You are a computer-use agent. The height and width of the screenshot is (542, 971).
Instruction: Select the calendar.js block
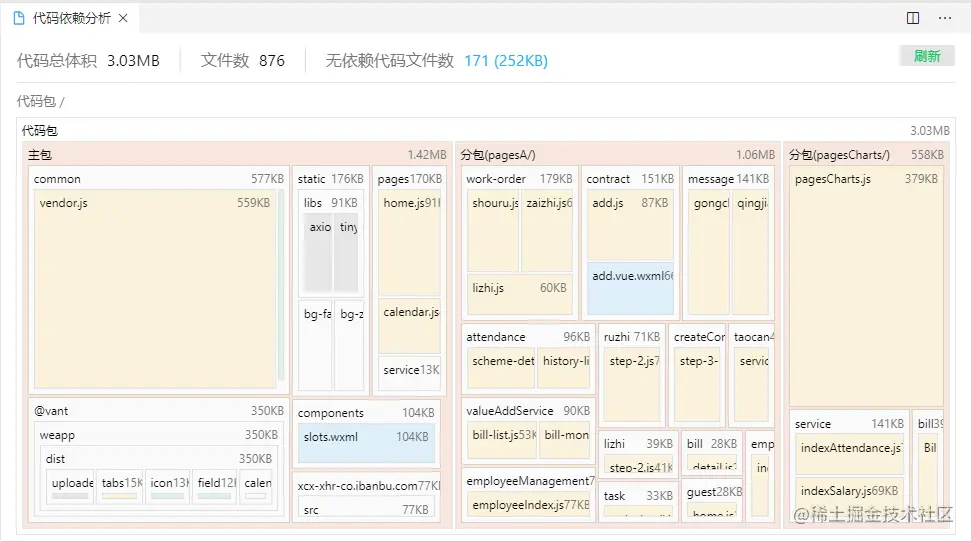(409, 326)
